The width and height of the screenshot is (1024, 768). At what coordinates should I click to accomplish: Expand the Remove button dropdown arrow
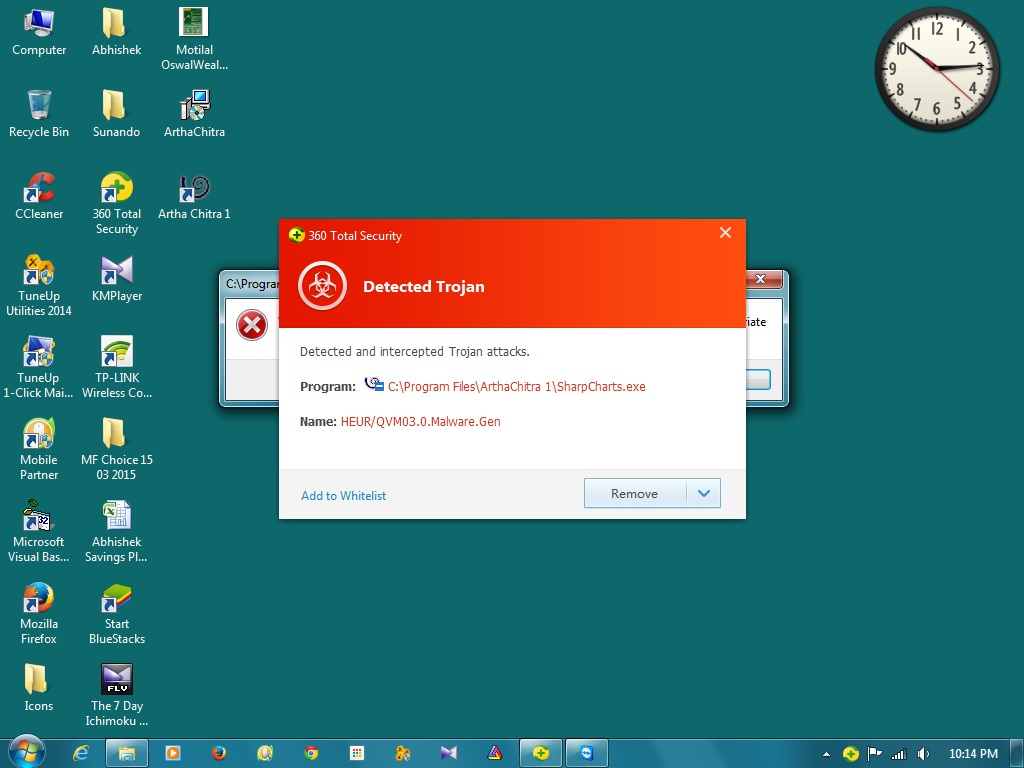tap(703, 494)
